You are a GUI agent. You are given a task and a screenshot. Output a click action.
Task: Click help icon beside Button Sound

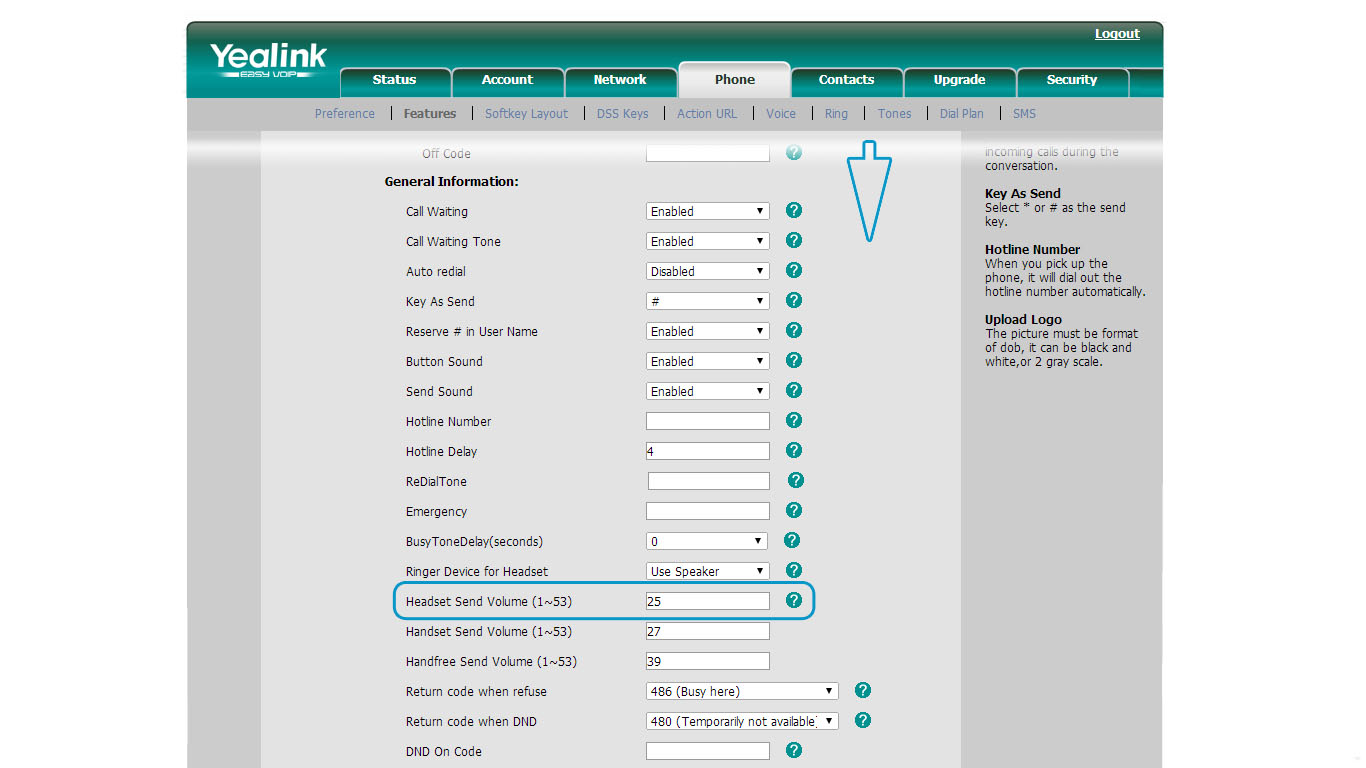click(x=794, y=361)
